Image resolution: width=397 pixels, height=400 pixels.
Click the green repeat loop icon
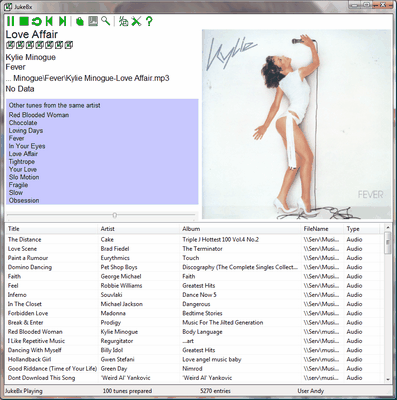pos(37,21)
